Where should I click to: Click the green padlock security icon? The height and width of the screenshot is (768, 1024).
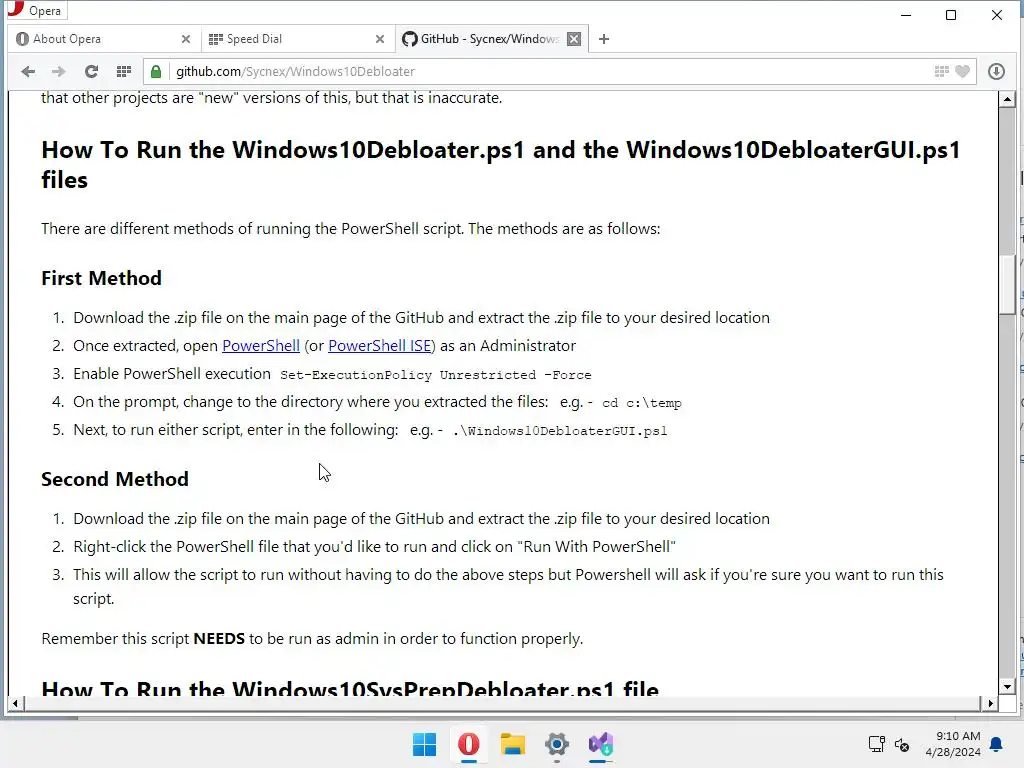coord(155,72)
